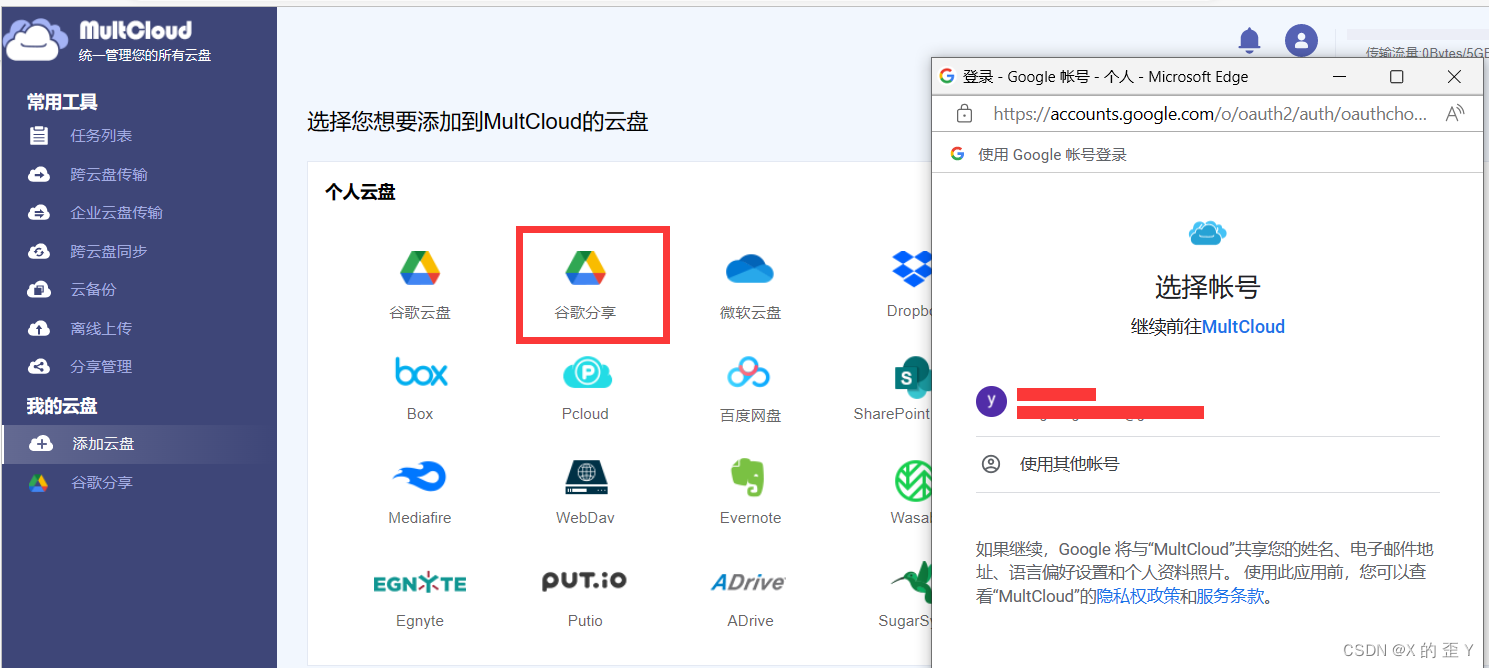The image size is (1489, 668).
Task: Go to 跨云盘同步 cloud sync
Action: (x=109, y=252)
